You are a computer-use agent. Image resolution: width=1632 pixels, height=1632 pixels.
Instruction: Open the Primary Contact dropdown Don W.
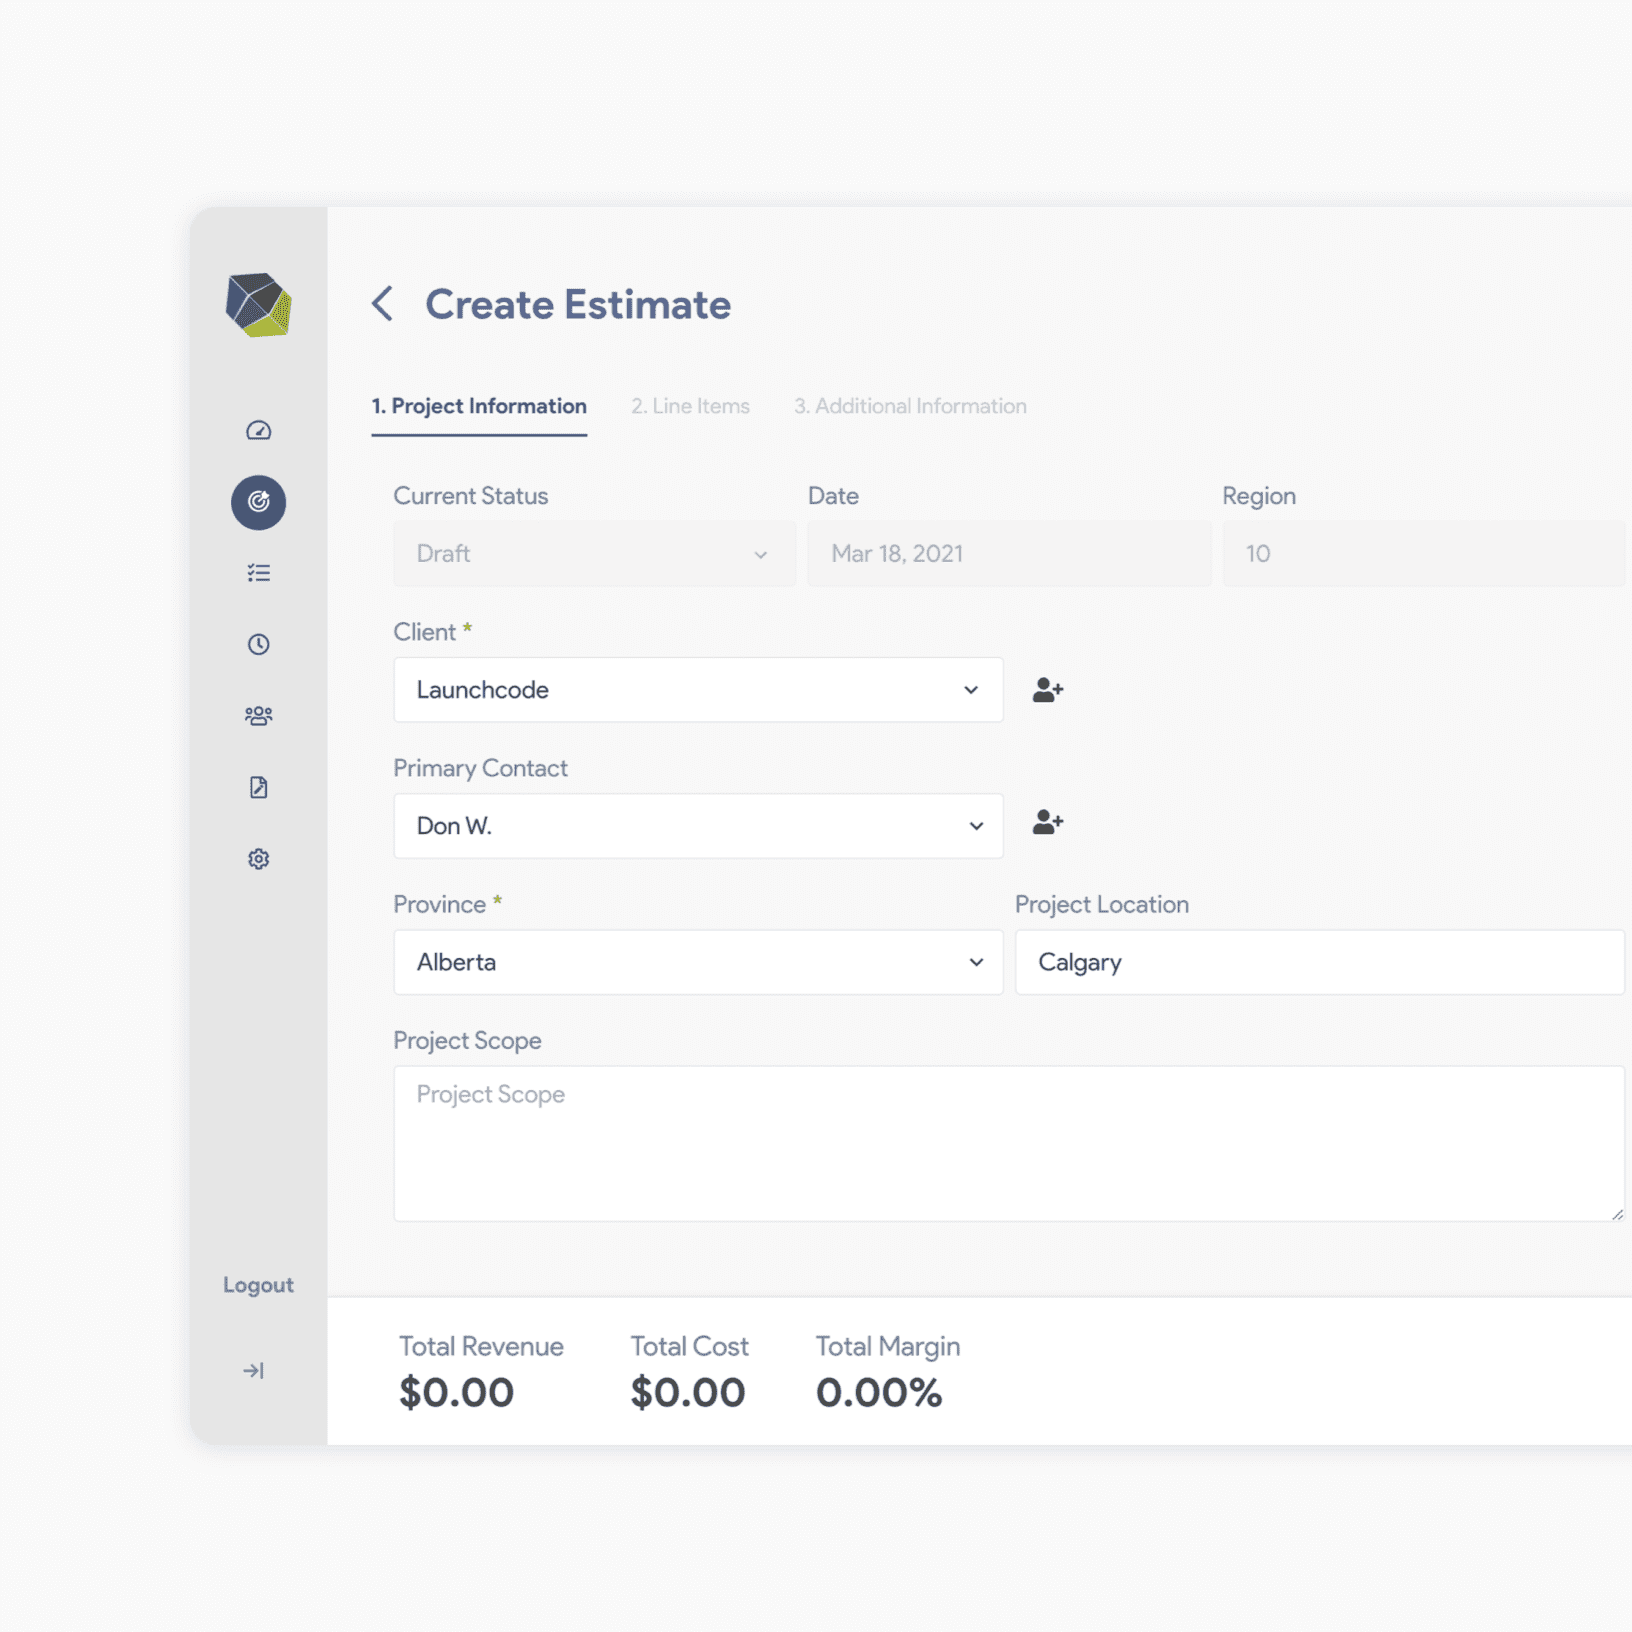pyautogui.click(x=697, y=826)
